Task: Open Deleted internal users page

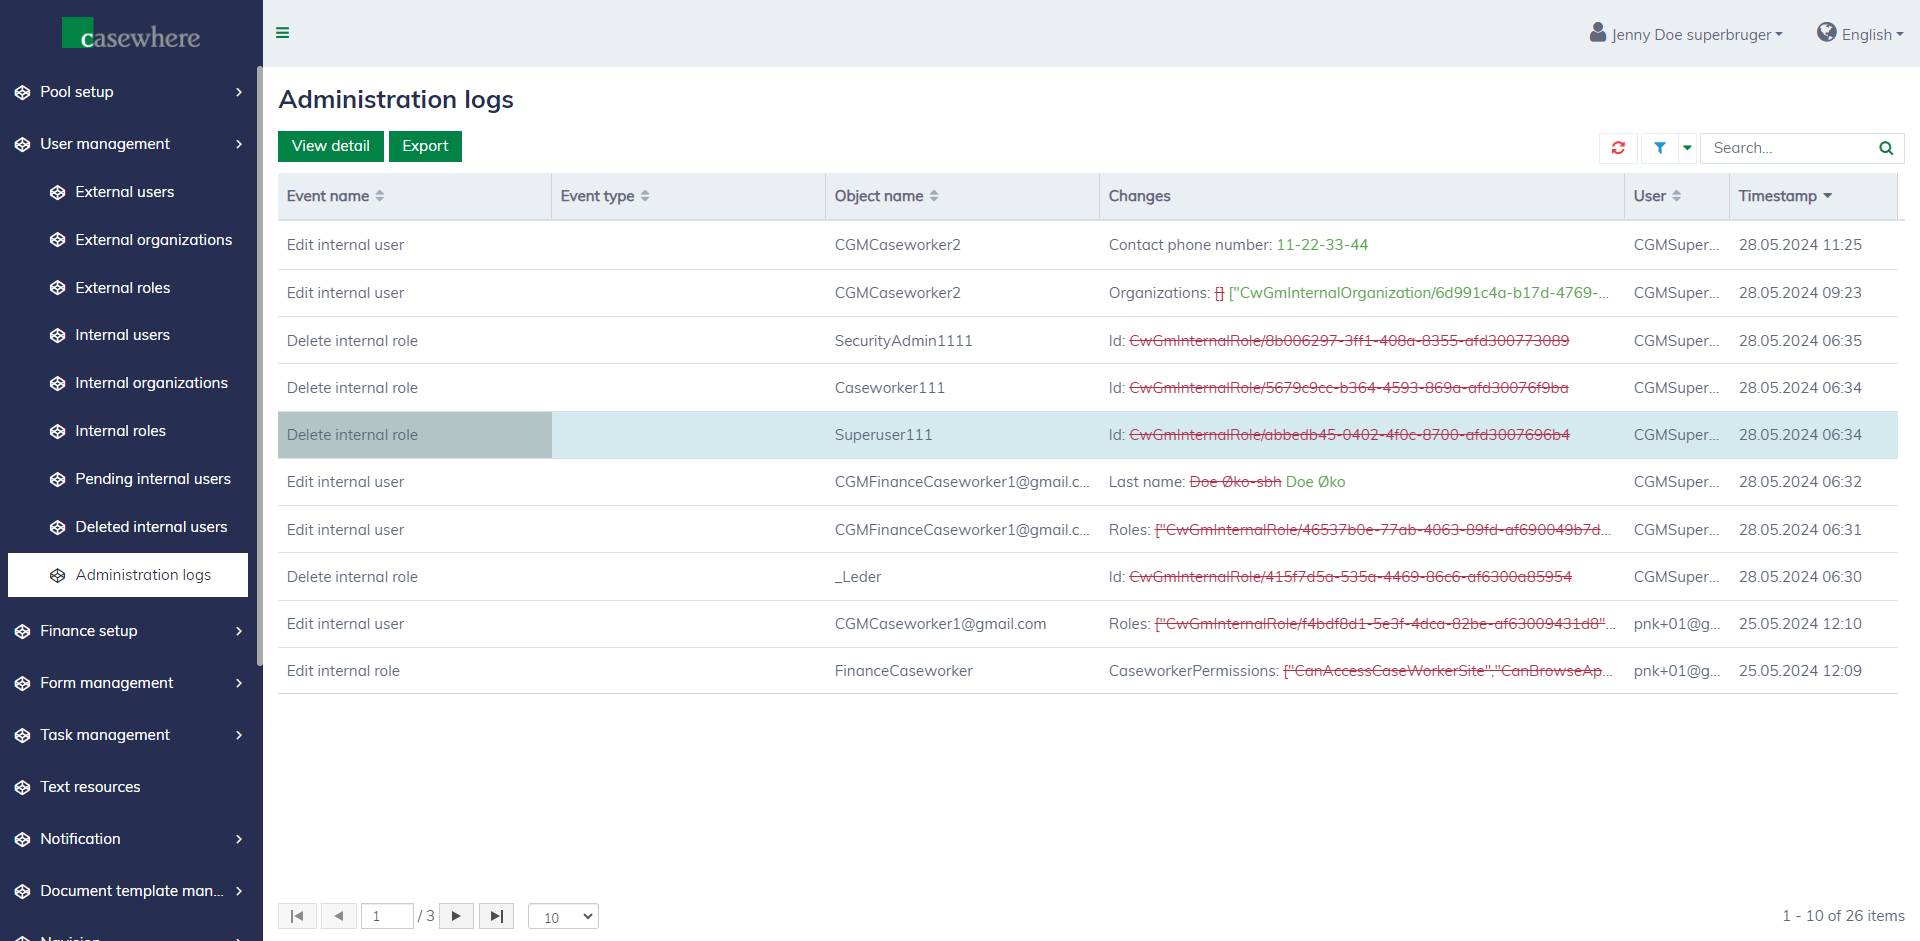Action: click(151, 527)
